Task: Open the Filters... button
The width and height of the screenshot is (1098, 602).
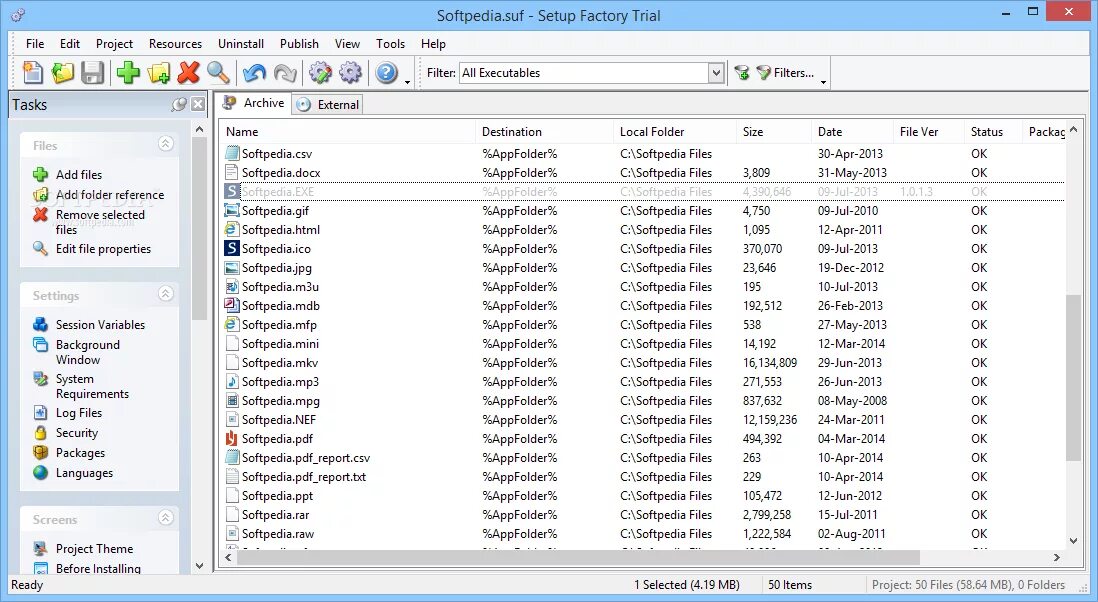Action: [x=786, y=73]
